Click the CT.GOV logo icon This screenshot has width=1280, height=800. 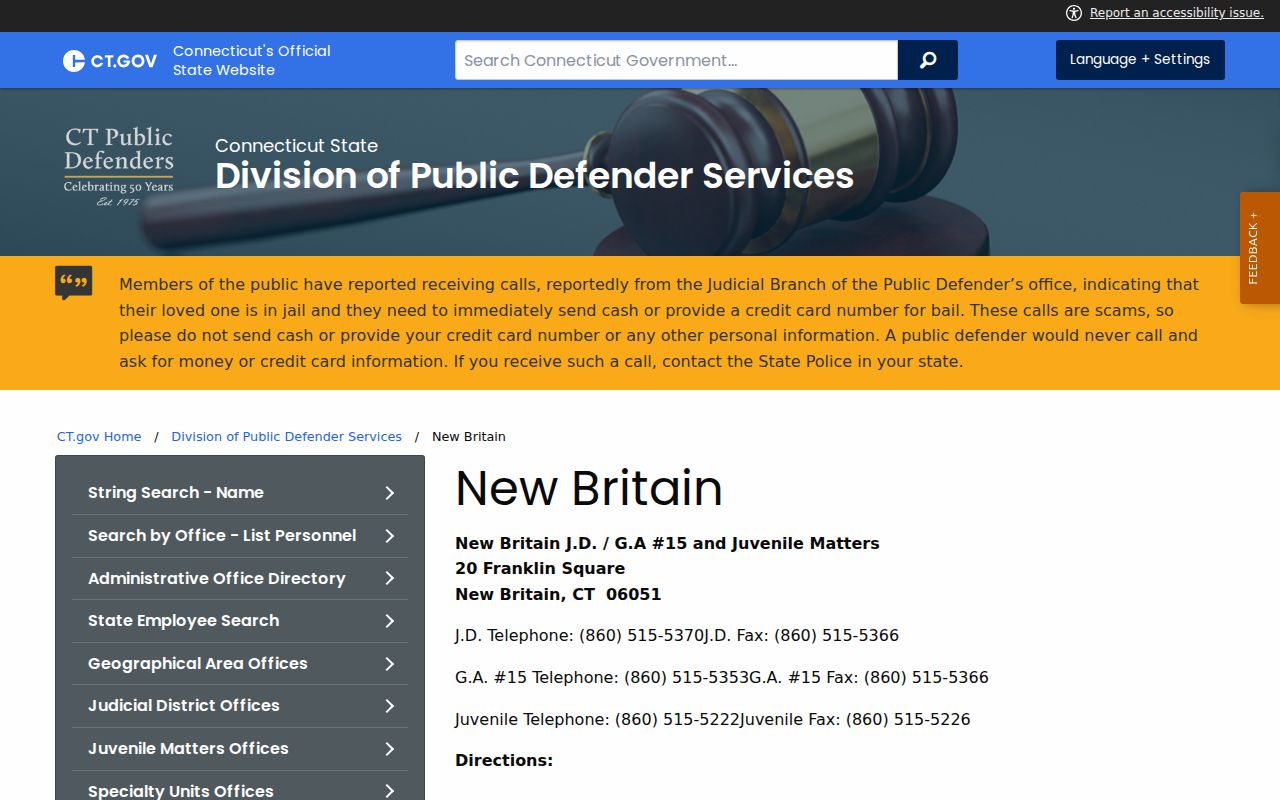pos(110,61)
